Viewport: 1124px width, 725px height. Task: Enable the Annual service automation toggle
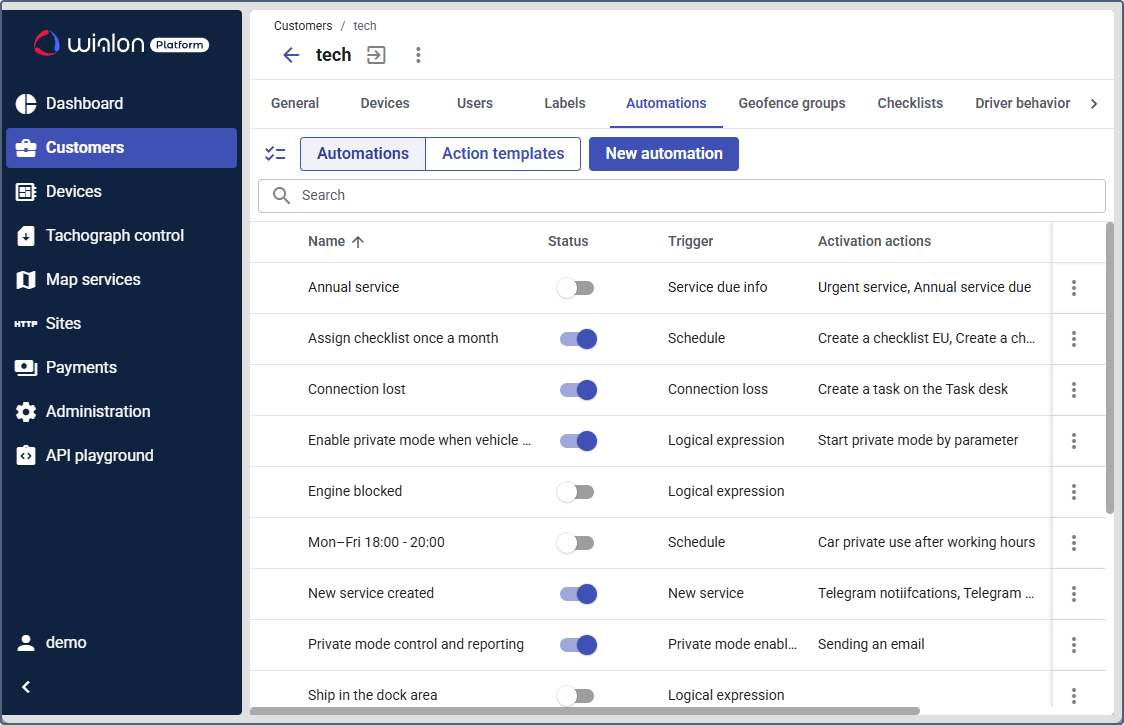point(576,288)
